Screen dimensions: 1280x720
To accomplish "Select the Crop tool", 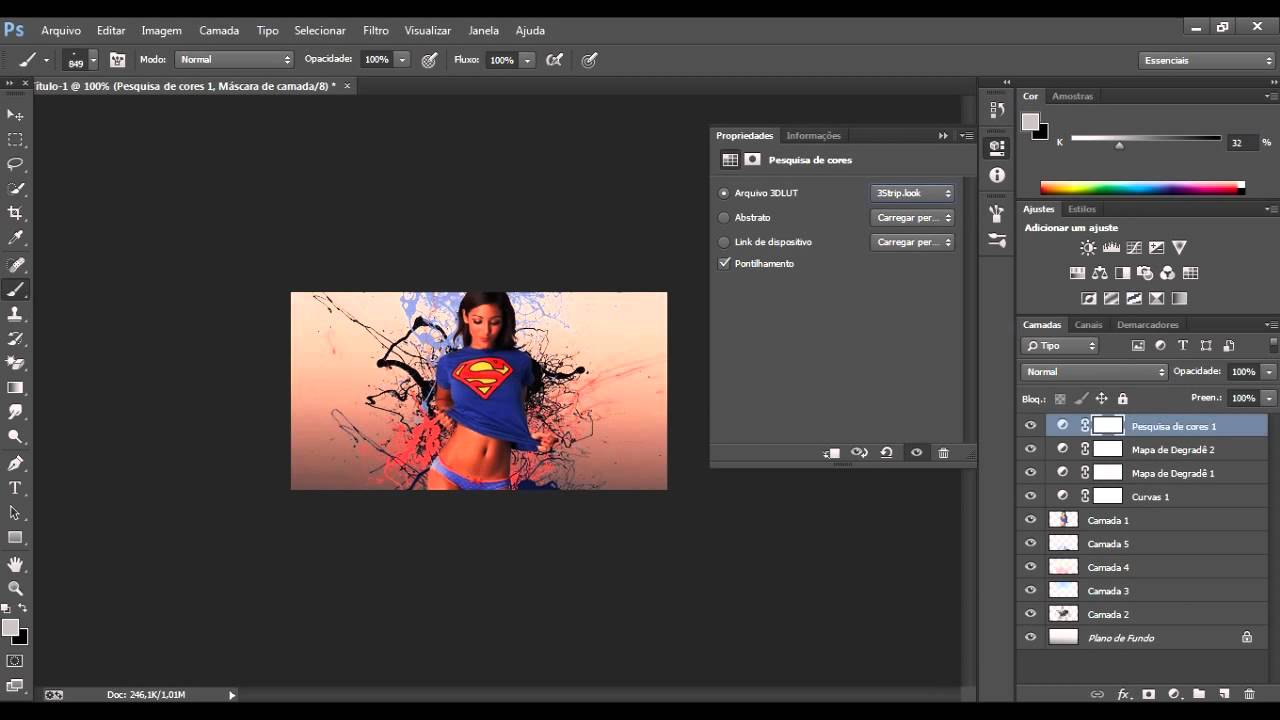I will coord(15,213).
